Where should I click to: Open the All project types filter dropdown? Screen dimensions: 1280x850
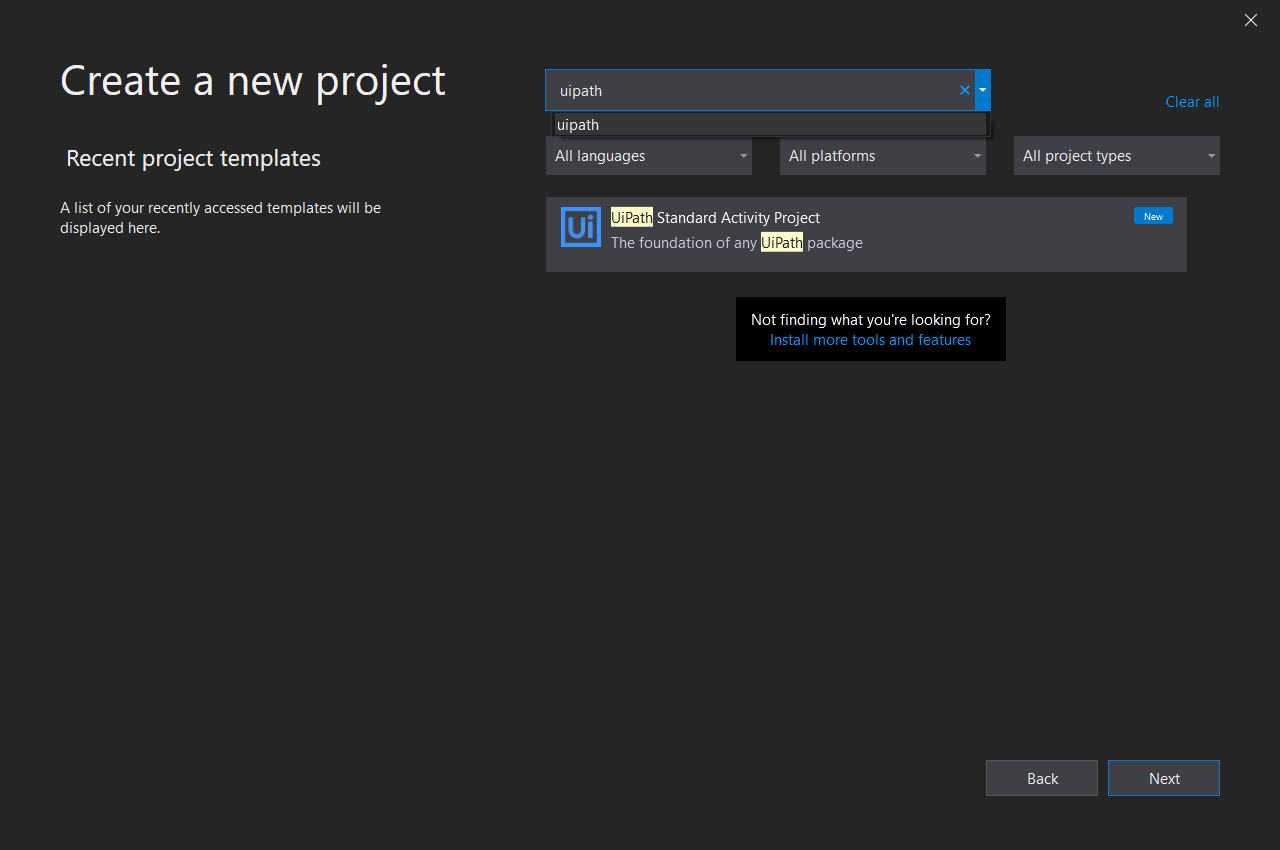(x=1117, y=156)
